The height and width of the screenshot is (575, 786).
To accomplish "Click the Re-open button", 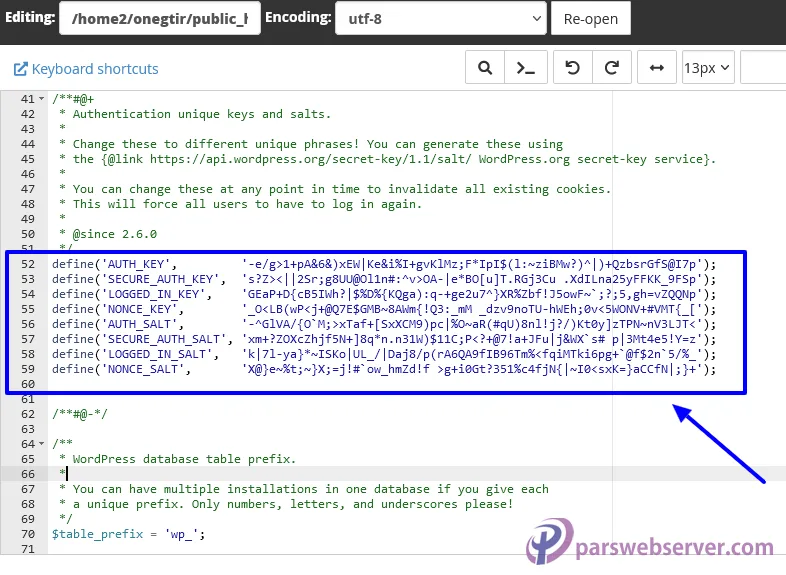I will [591, 18].
